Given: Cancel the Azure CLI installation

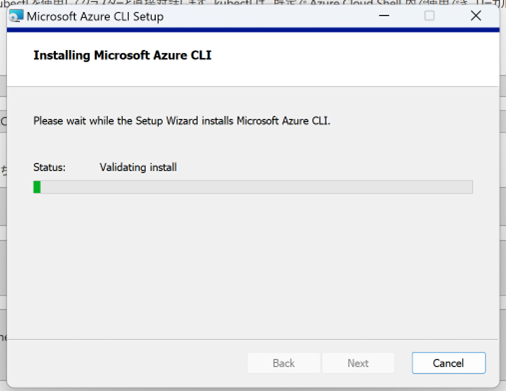Looking at the screenshot, I should click(x=448, y=363).
